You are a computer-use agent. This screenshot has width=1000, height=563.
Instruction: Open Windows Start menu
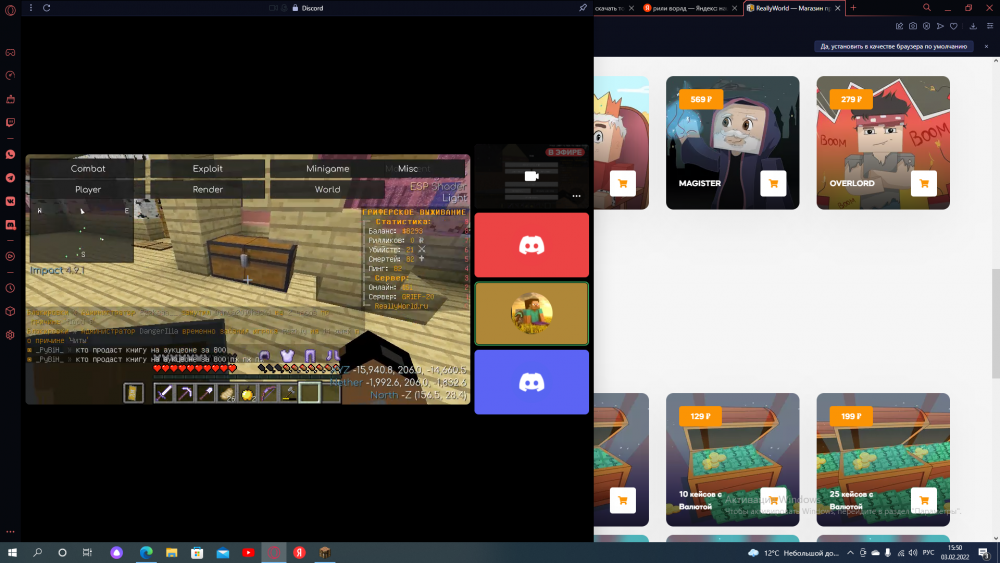pyautogui.click(x=12, y=552)
